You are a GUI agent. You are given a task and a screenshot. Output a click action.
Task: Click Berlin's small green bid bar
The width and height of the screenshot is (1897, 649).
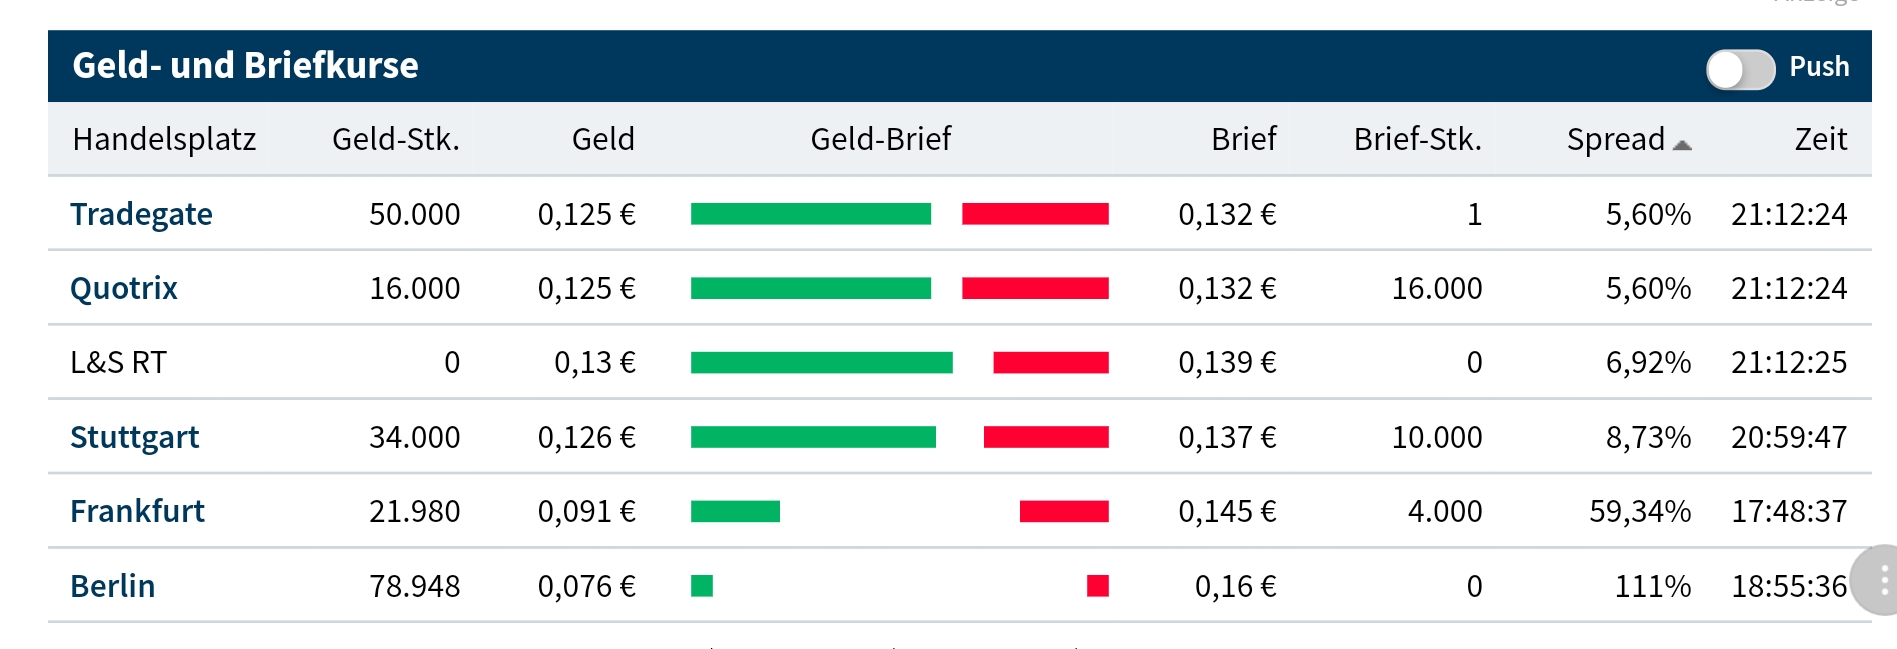[702, 586]
